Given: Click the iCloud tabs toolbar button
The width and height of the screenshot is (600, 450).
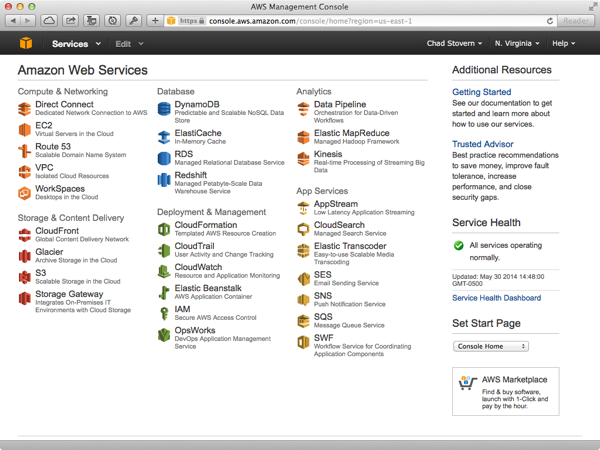Looking at the screenshot, I should [49, 21].
